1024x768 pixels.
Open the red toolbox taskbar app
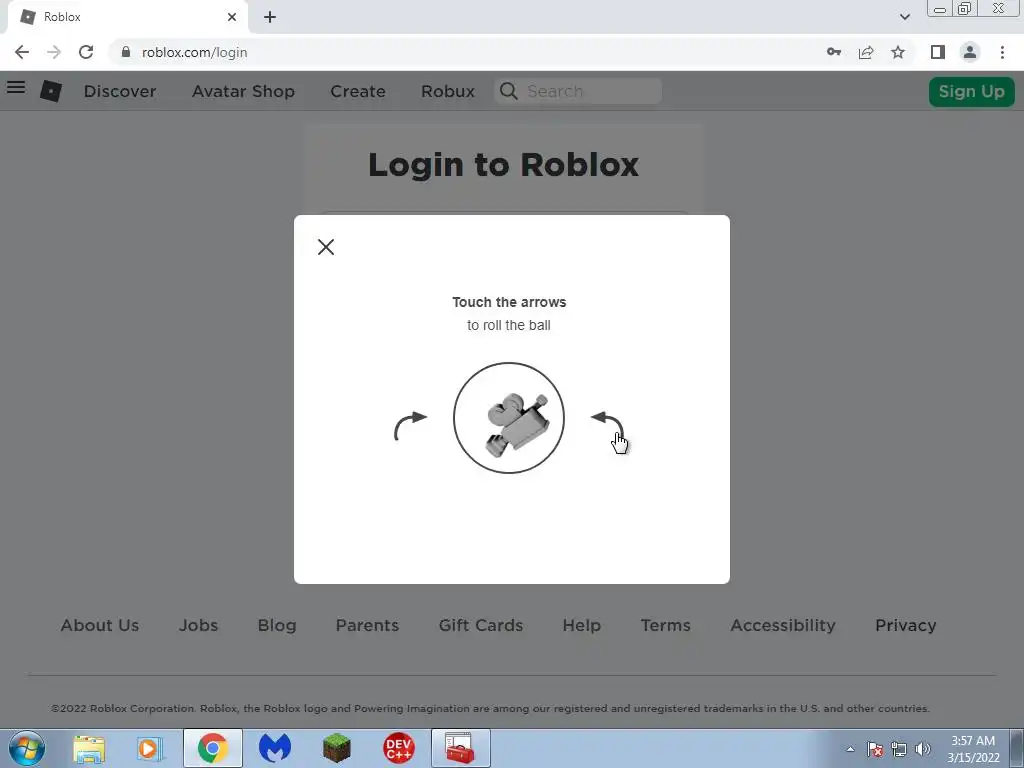[460, 748]
